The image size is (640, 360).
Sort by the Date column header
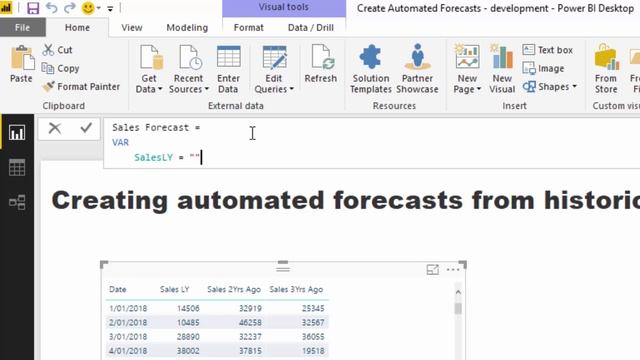118,289
